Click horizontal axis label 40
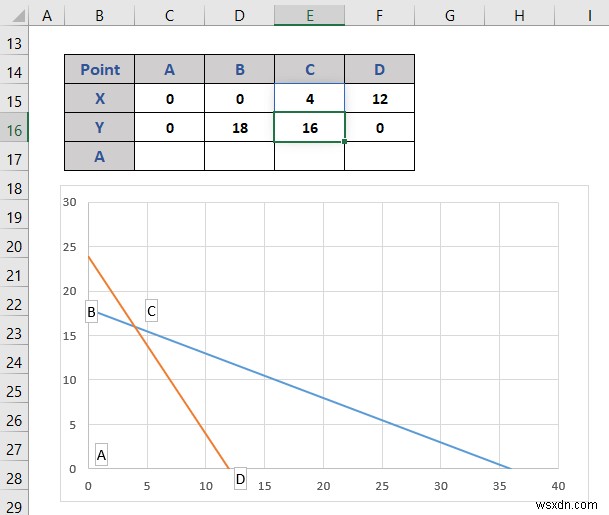Viewport: 609px width, 515px height. pyautogui.click(x=558, y=486)
